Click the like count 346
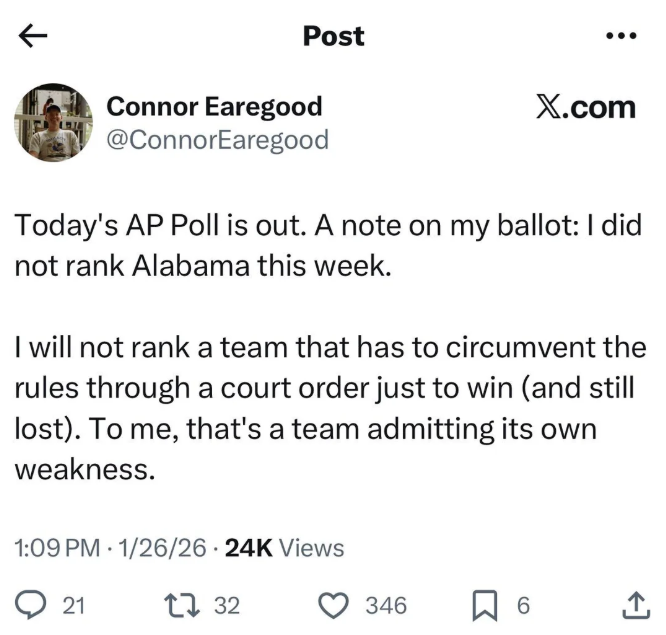The image size is (666, 635). pyautogui.click(x=386, y=605)
